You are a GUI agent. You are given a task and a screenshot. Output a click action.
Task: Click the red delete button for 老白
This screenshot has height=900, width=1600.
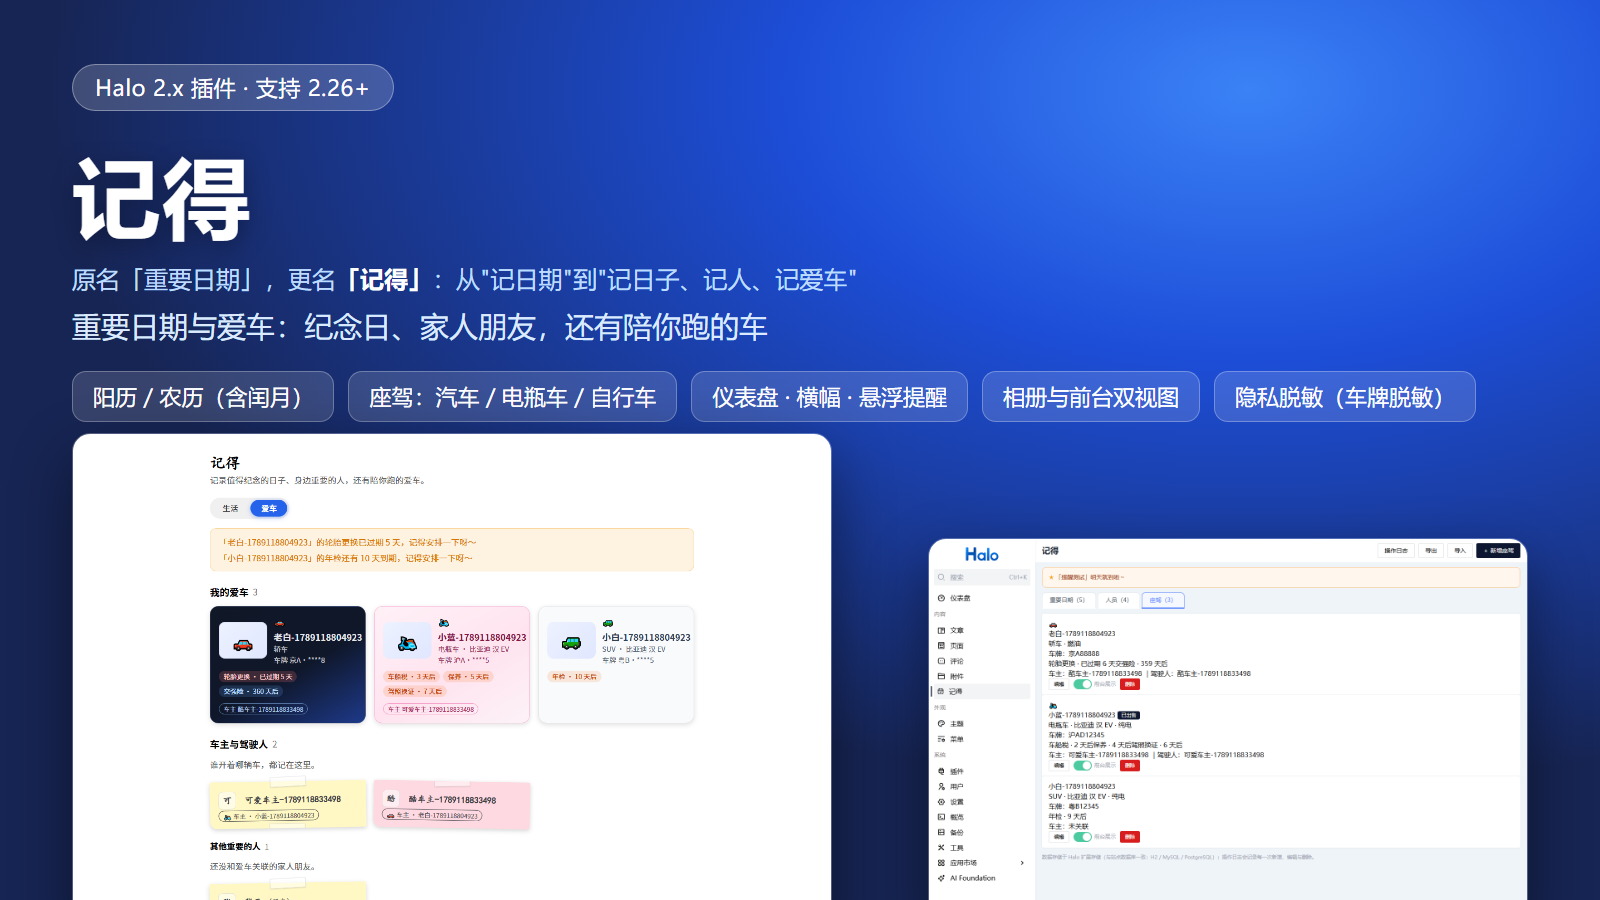pyautogui.click(x=1130, y=685)
